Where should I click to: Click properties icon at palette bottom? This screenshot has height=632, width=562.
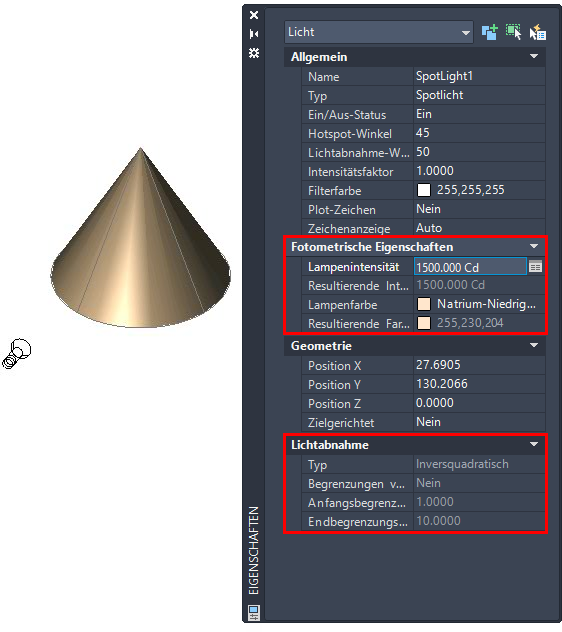[254, 613]
